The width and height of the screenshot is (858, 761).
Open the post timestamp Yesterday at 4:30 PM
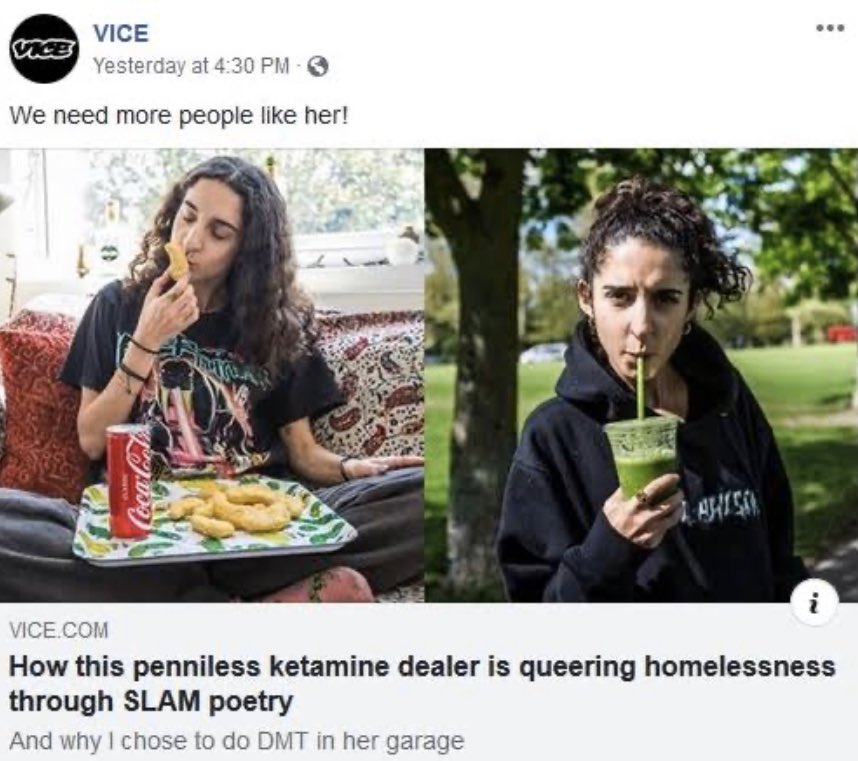tap(191, 66)
